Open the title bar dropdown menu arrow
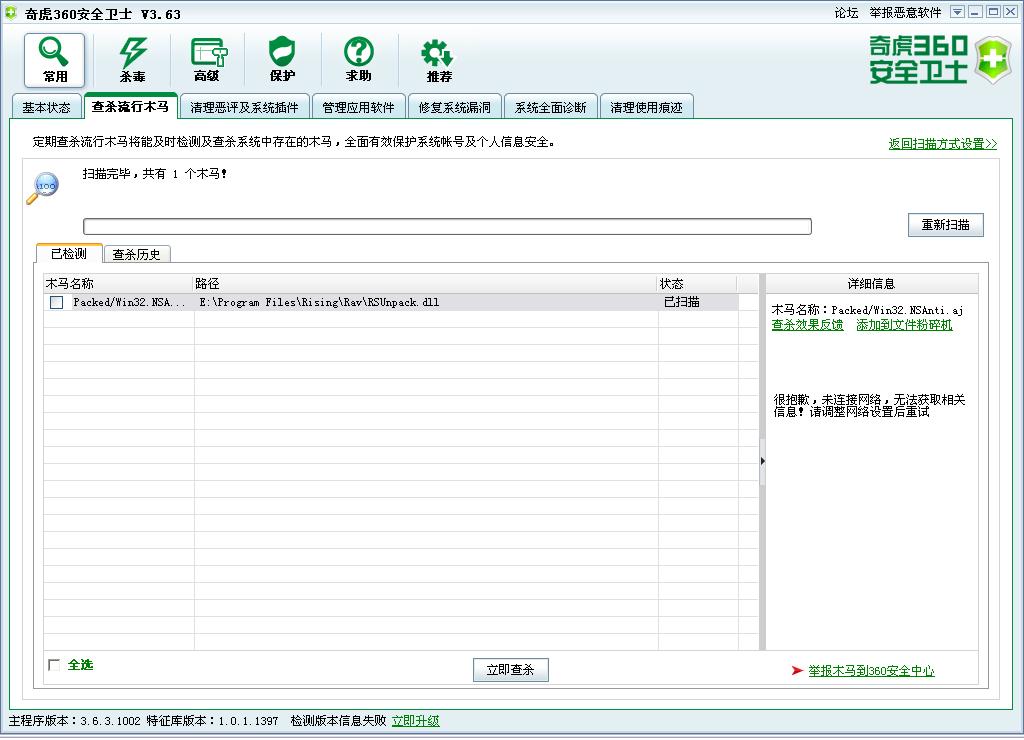Image resolution: width=1024 pixels, height=740 pixels. (x=957, y=12)
